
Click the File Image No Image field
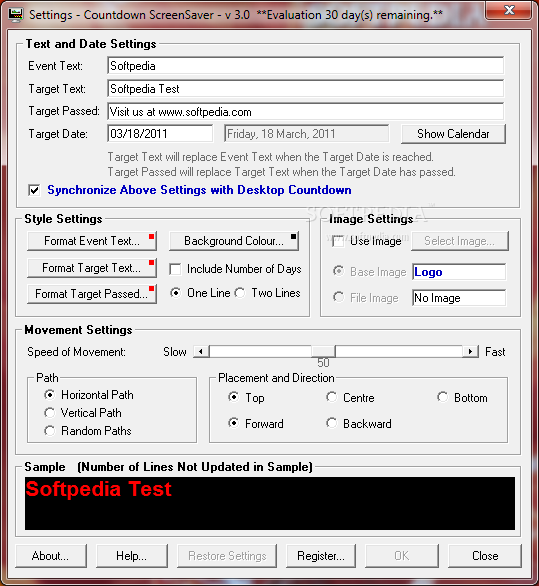pyautogui.click(x=459, y=298)
